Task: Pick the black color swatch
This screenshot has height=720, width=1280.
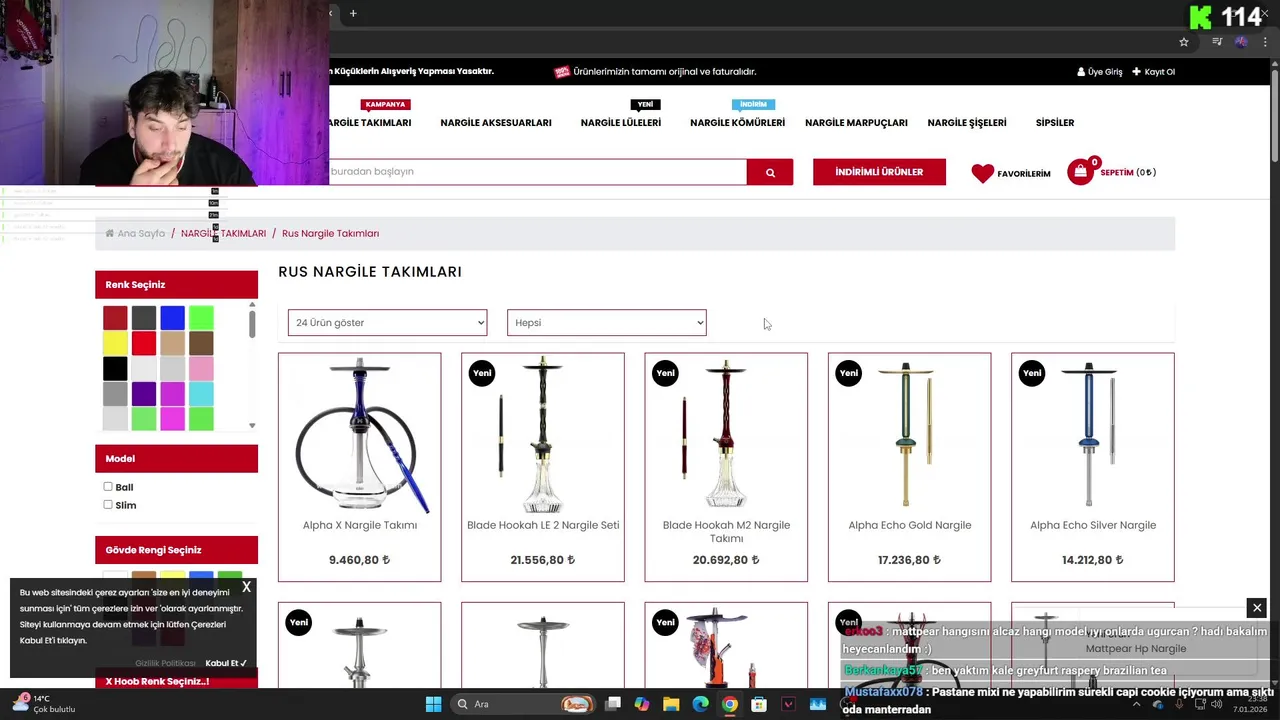Action: coord(115,369)
